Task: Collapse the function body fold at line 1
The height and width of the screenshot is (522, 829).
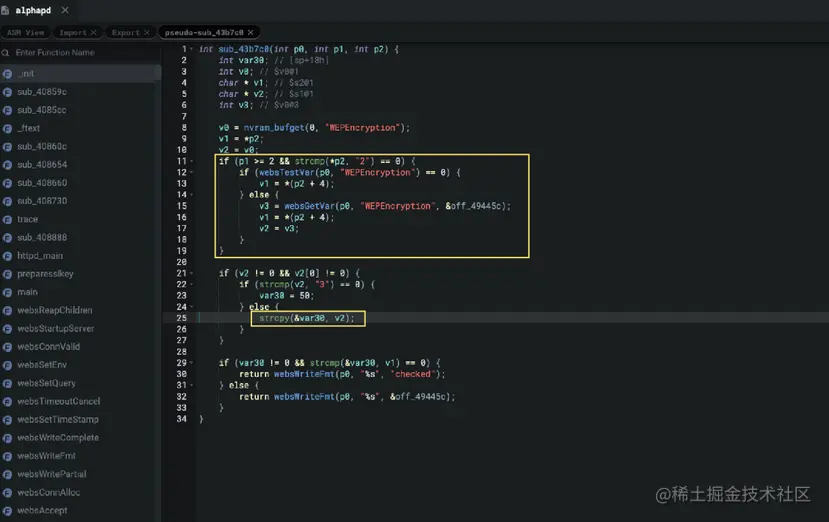Action: point(191,49)
